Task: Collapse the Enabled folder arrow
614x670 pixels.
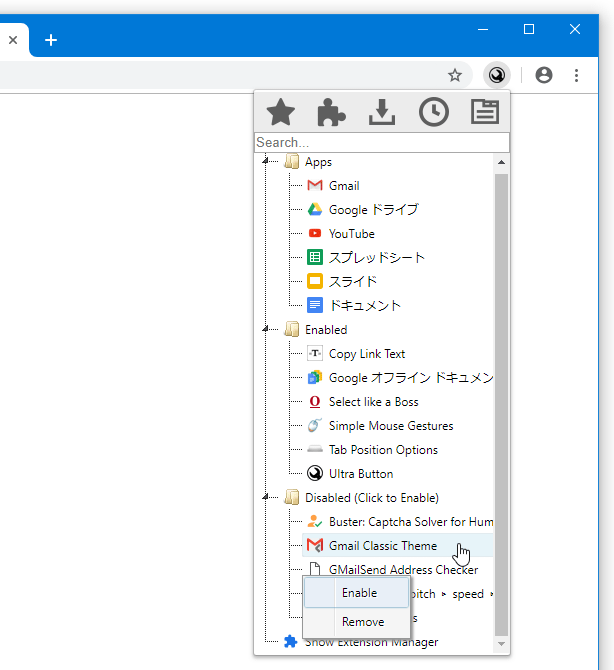Action: (x=265, y=329)
